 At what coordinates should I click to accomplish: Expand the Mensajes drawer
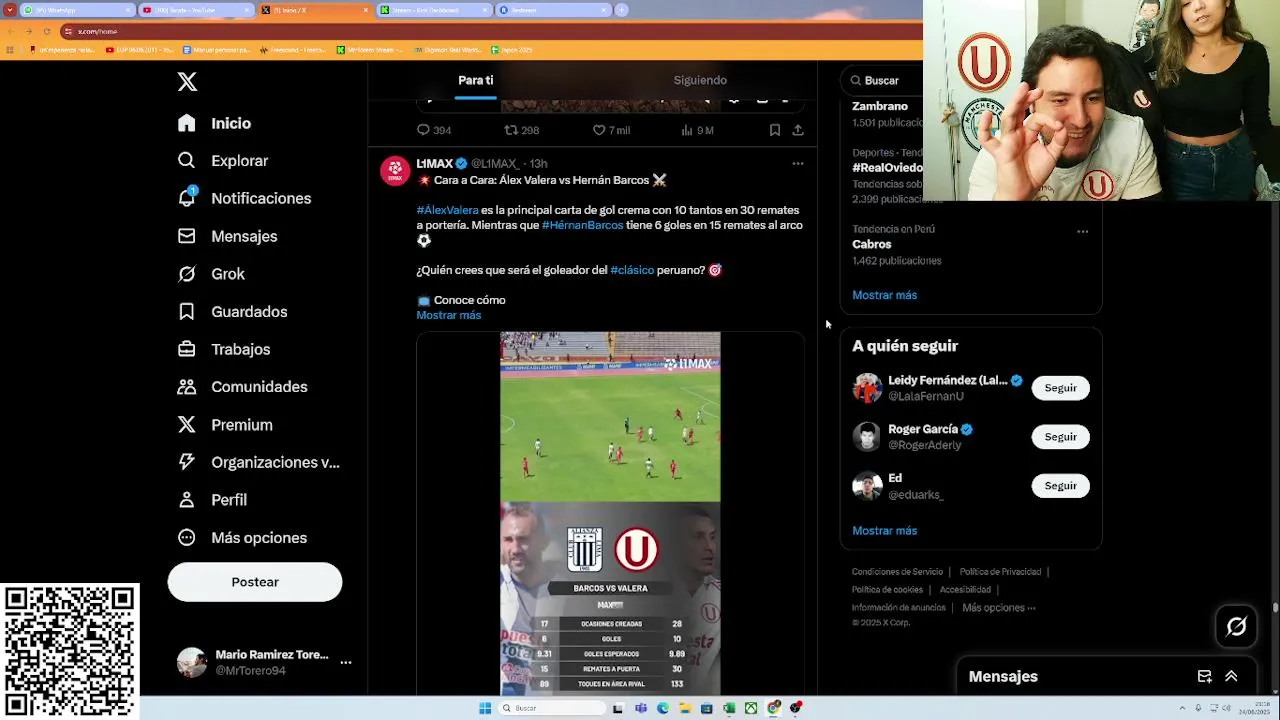(x=1231, y=677)
